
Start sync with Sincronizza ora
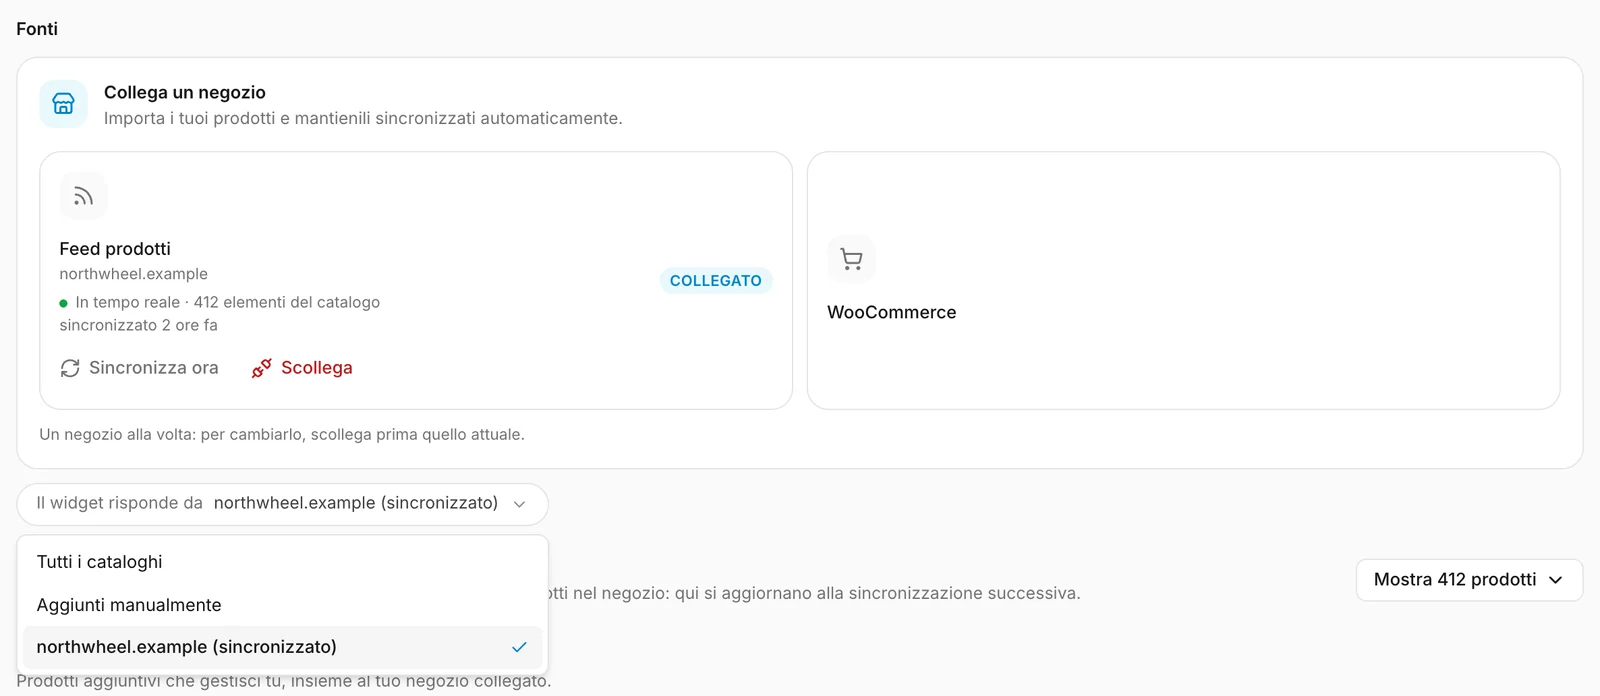(139, 368)
